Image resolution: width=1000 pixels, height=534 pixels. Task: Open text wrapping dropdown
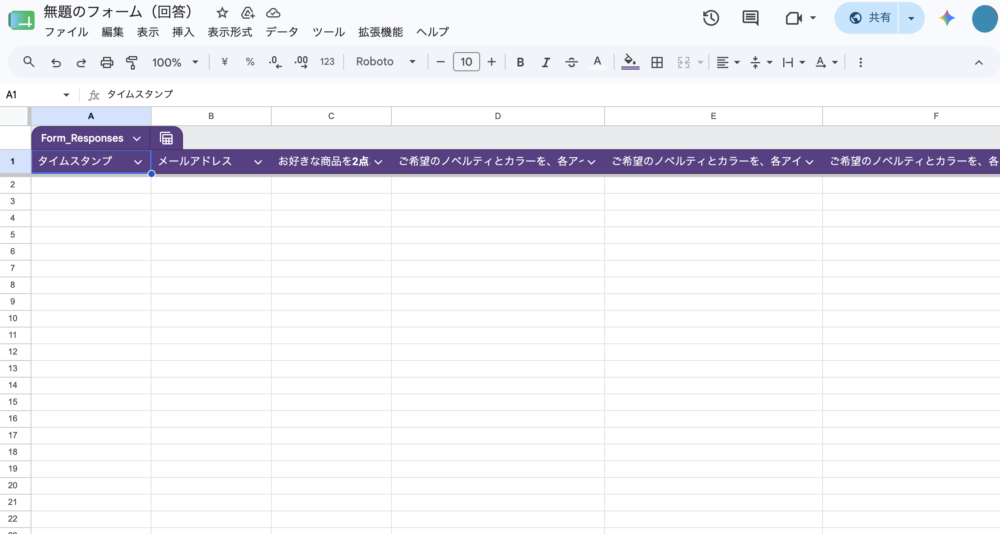[x=793, y=62]
